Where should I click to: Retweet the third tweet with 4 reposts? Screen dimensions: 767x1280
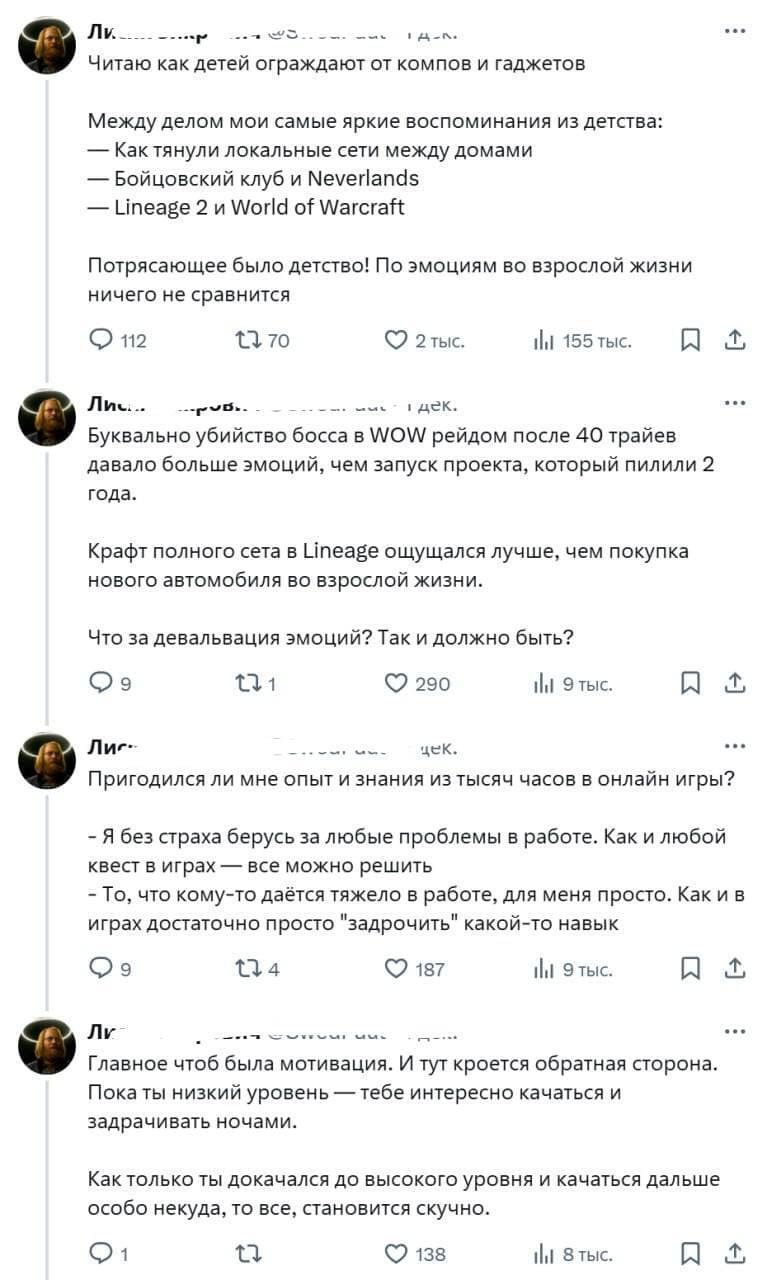point(249,967)
